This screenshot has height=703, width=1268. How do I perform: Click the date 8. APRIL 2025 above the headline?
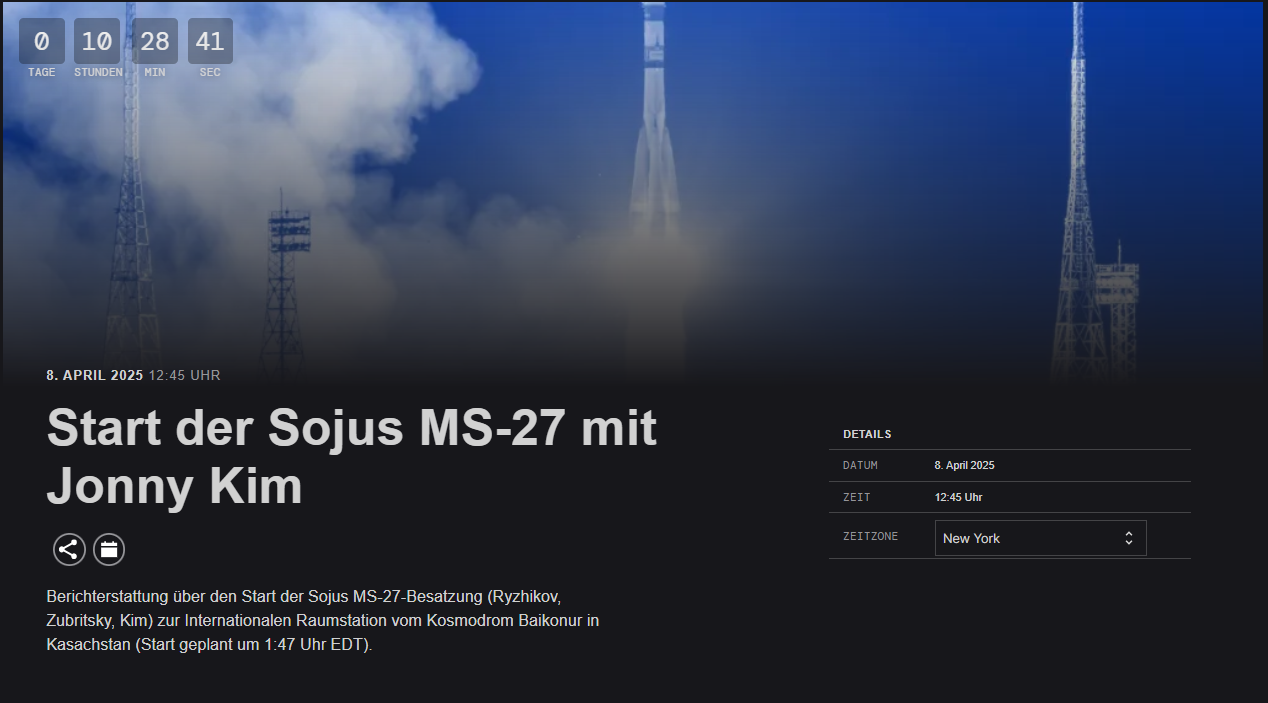click(95, 376)
